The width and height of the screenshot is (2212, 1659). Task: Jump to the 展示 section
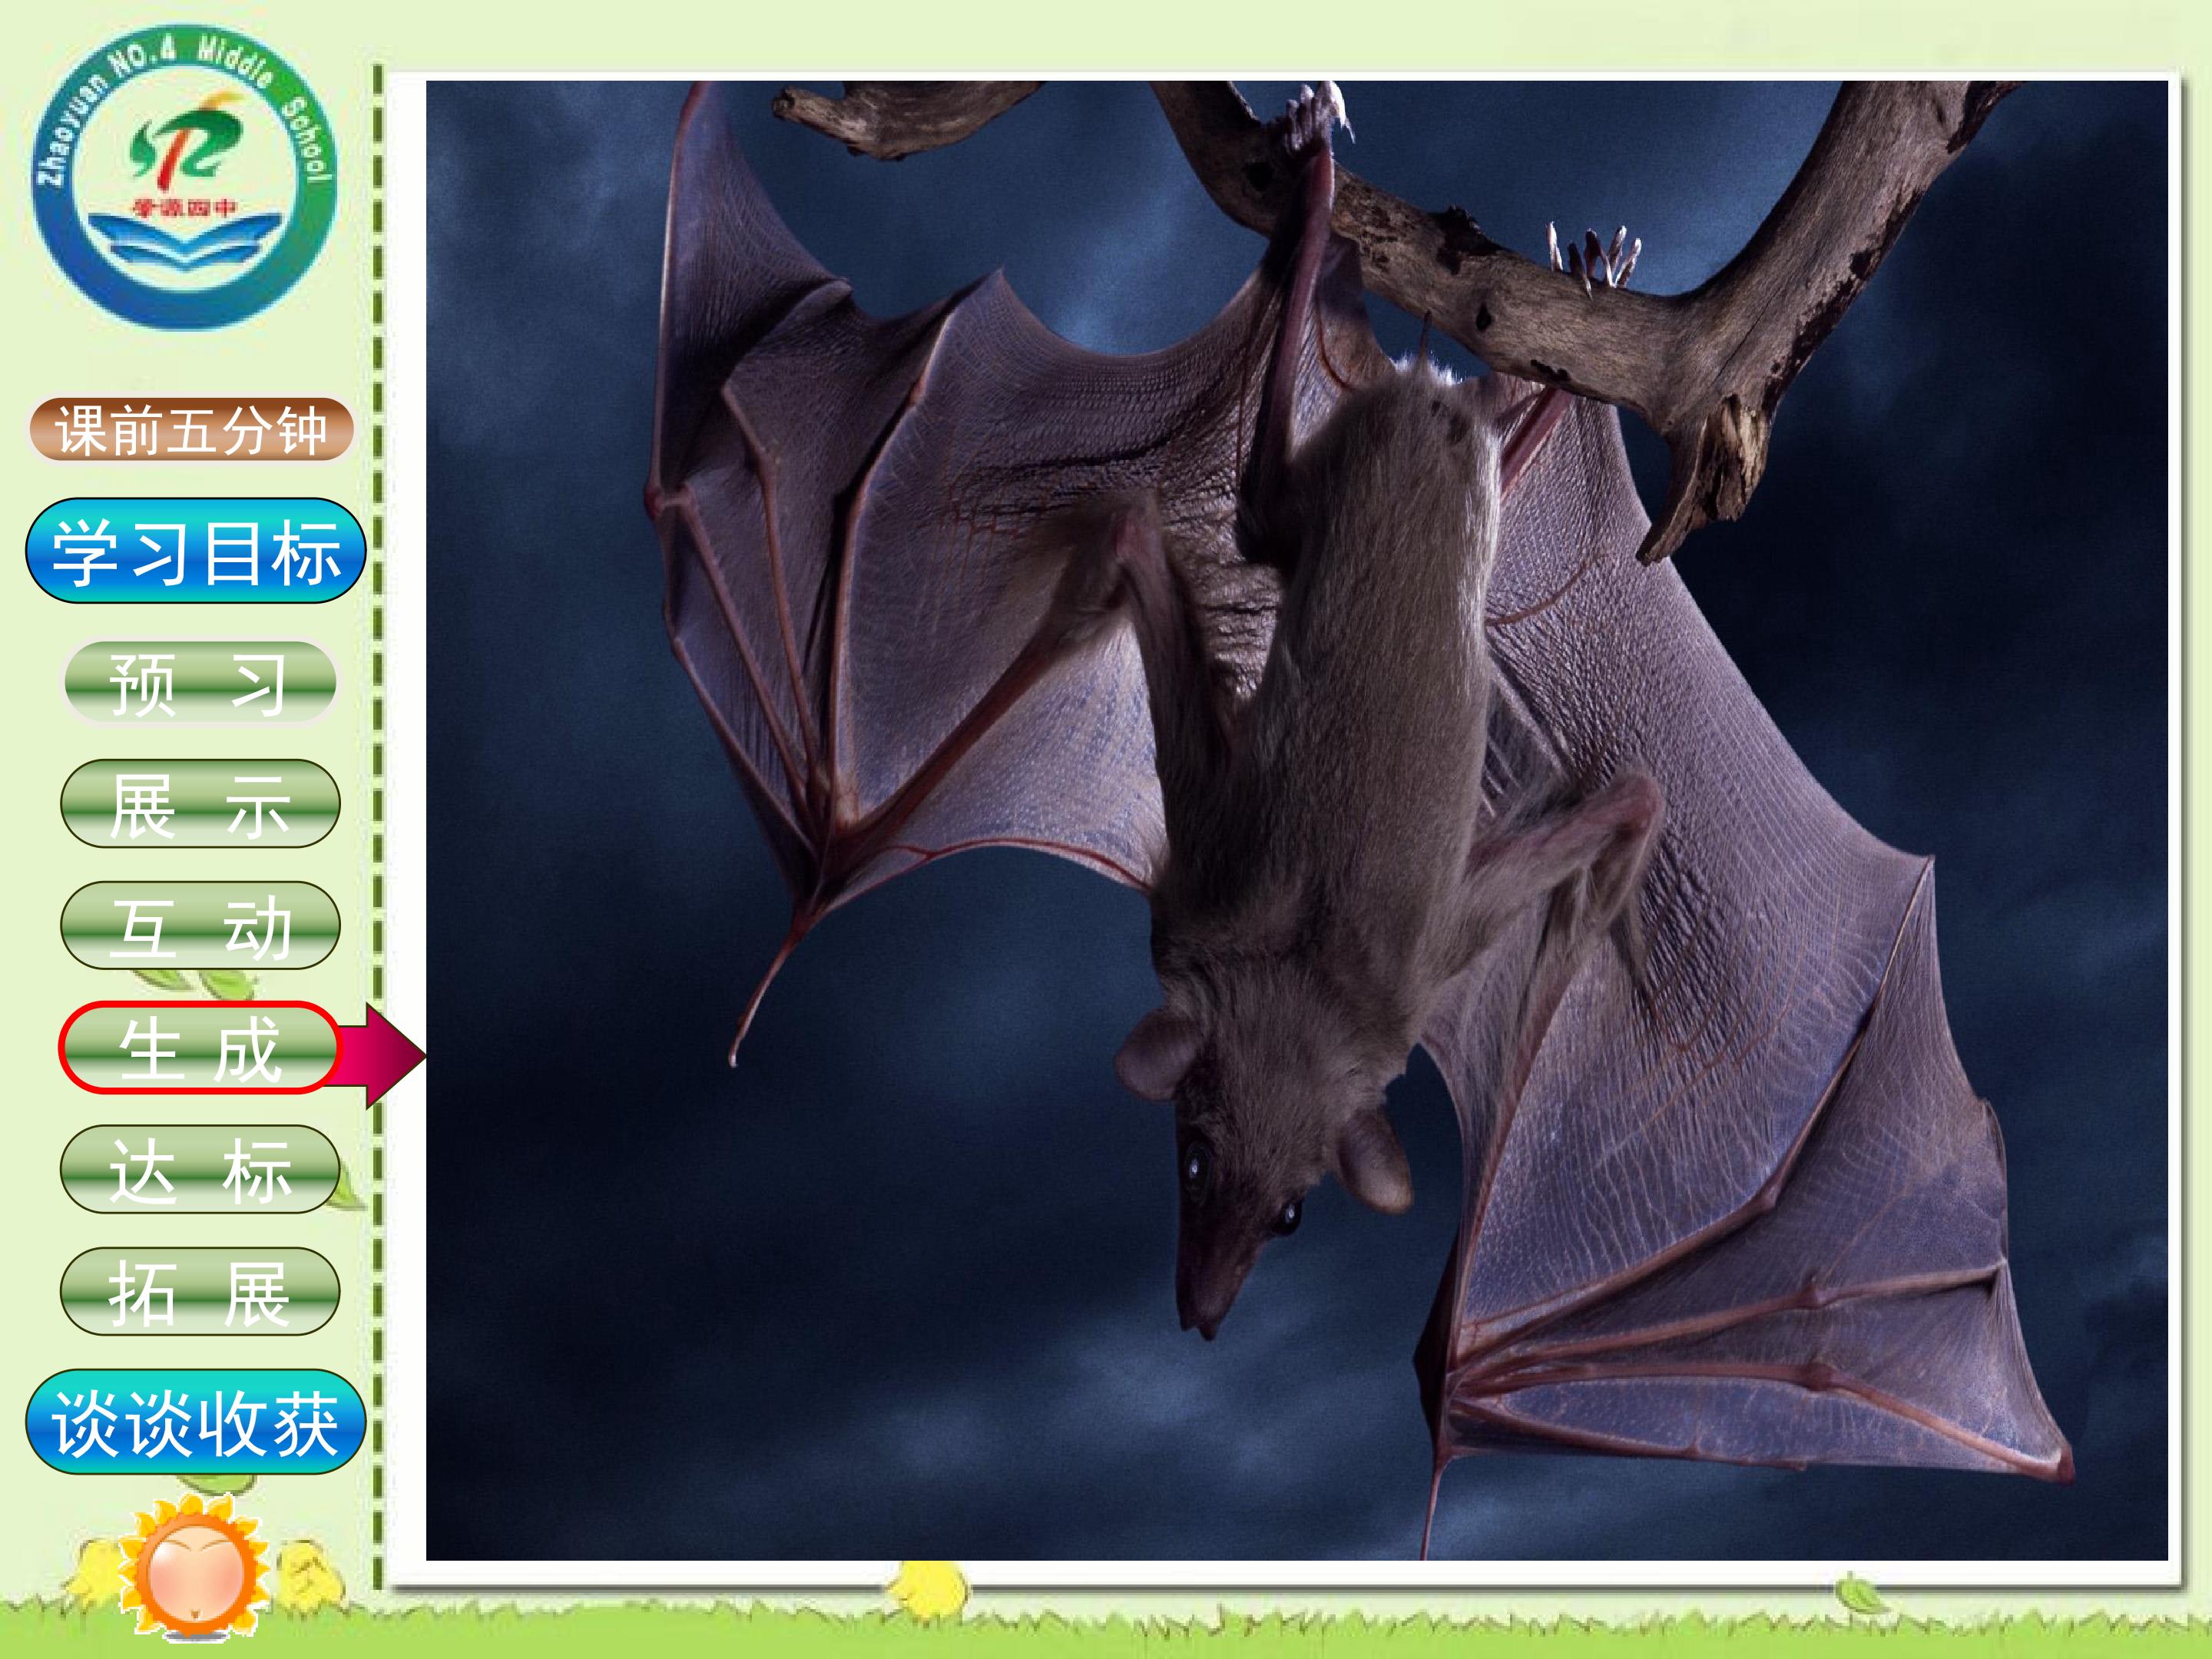click(x=200, y=803)
